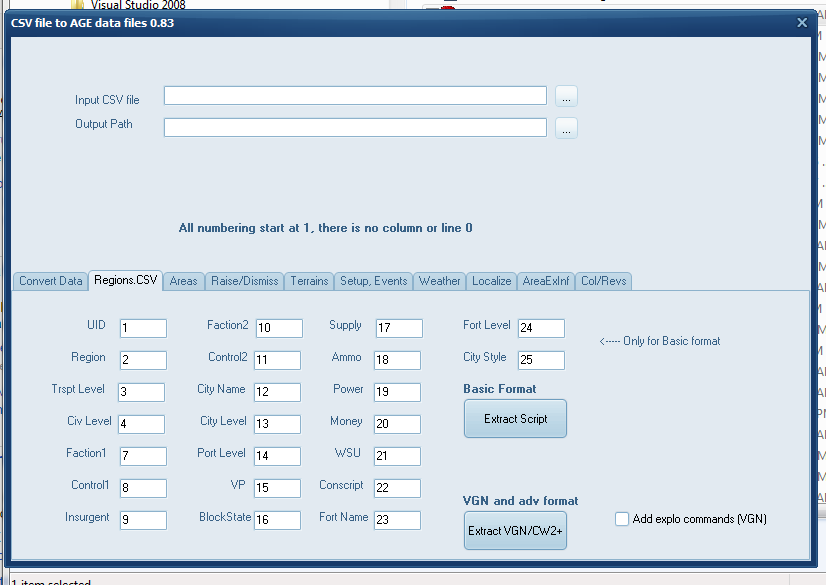Switch to the Convert Data tab
The image size is (826, 585).
tap(51, 281)
